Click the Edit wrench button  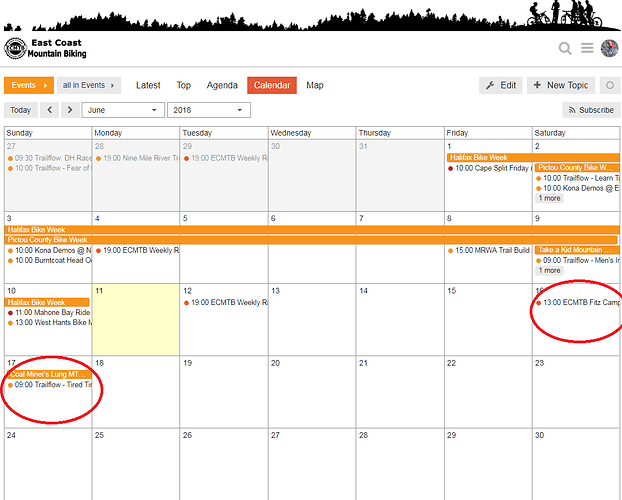pyautogui.click(x=501, y=85)
